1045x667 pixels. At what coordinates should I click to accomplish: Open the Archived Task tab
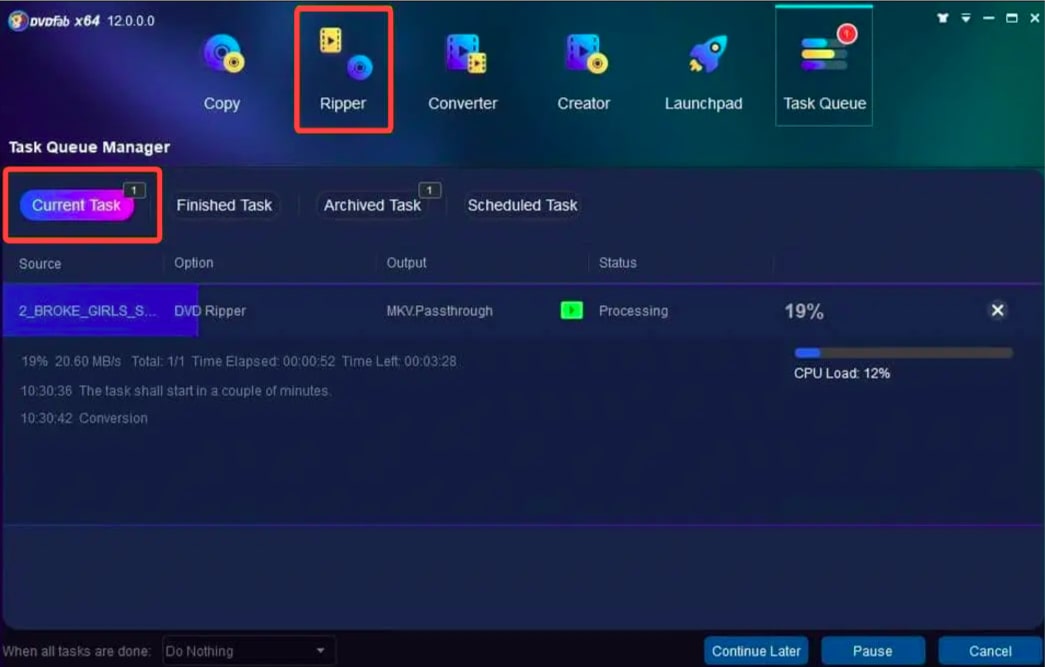(x=371, y=205)
